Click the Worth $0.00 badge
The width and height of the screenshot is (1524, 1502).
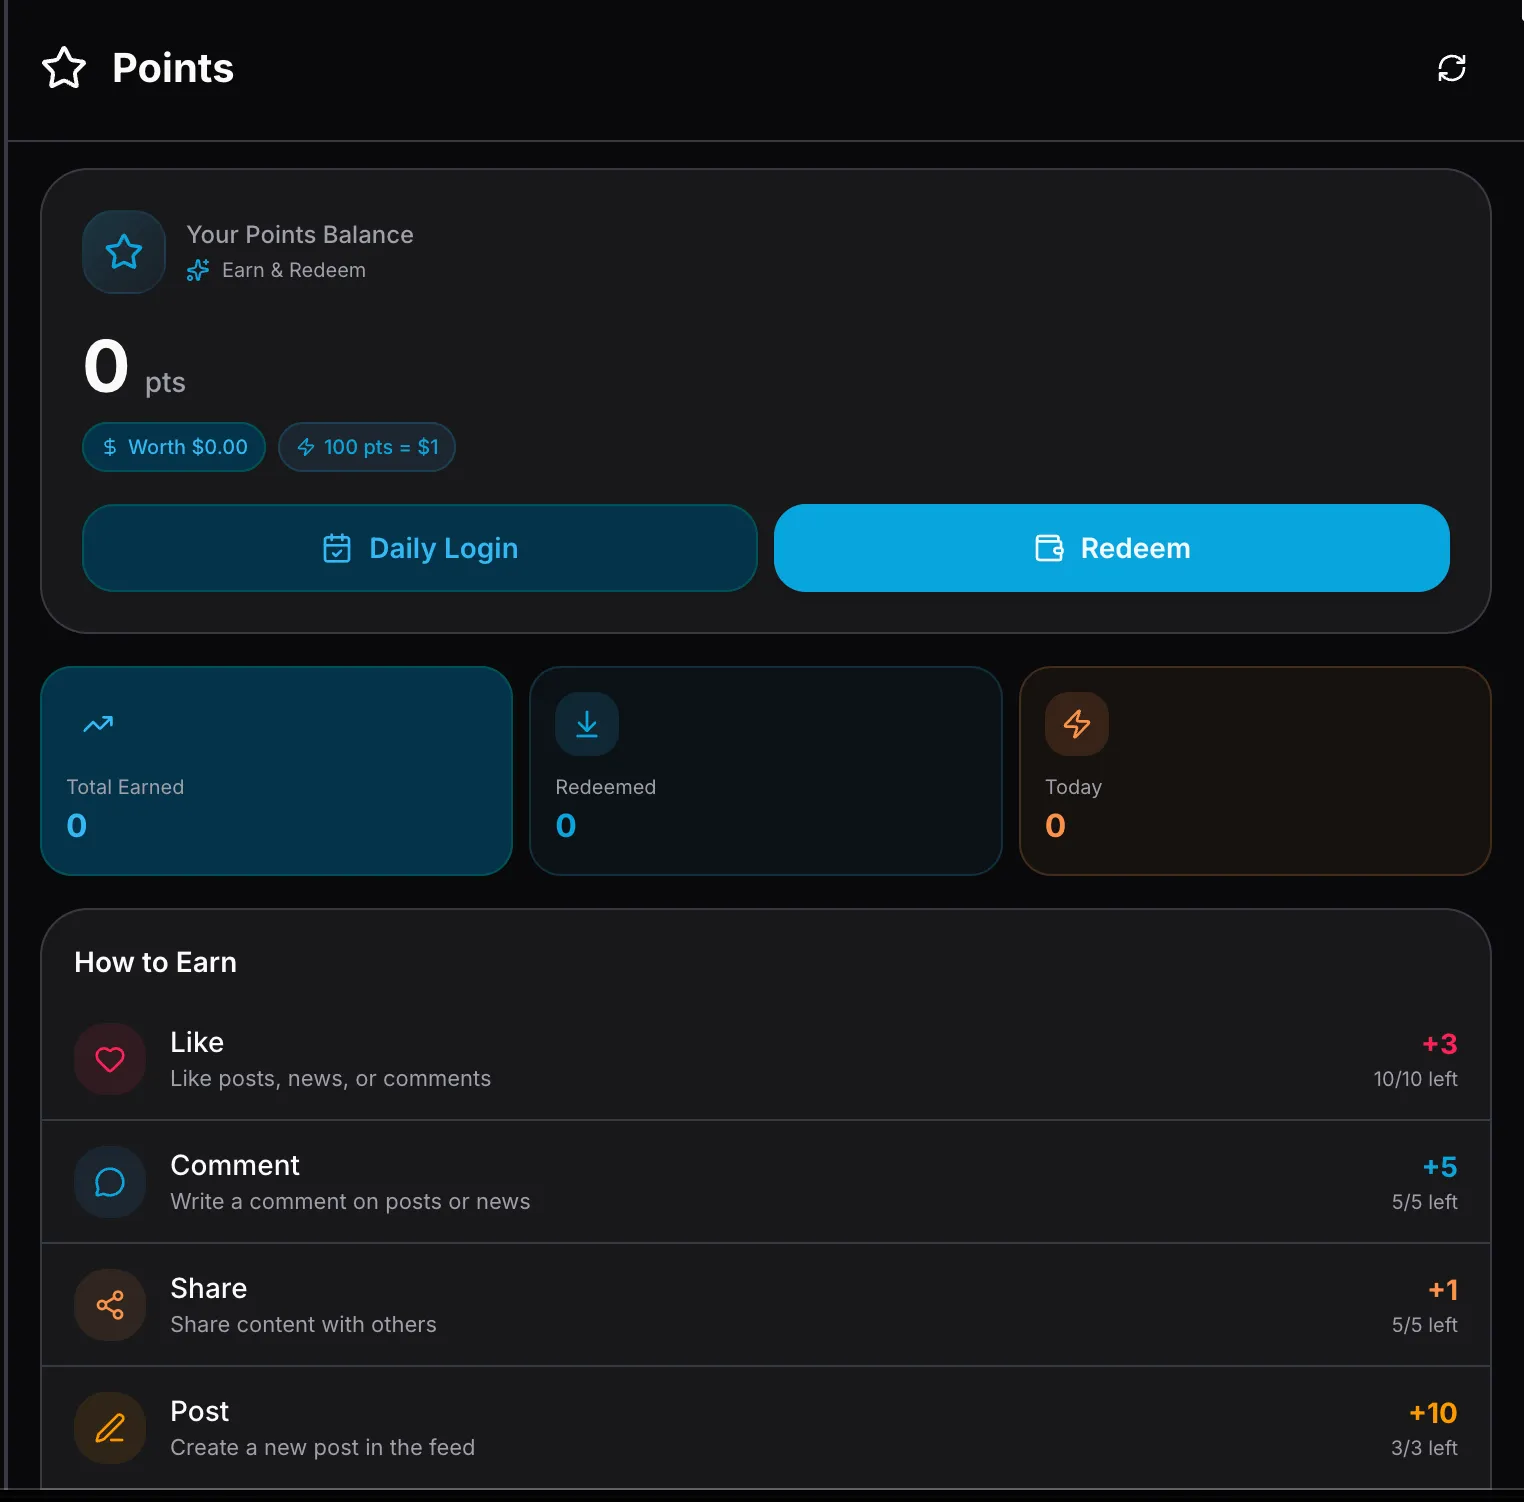point(174,447)
